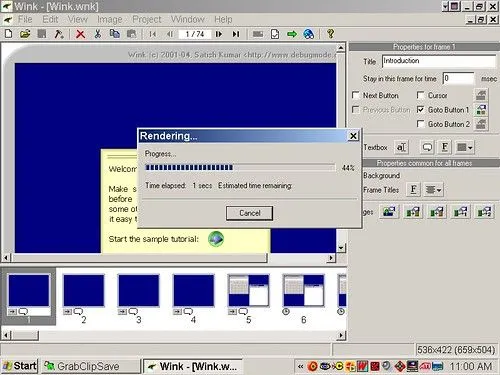
Task: Create a new project via toolbar
Action: pyautogui.click(x=9, y=34)
